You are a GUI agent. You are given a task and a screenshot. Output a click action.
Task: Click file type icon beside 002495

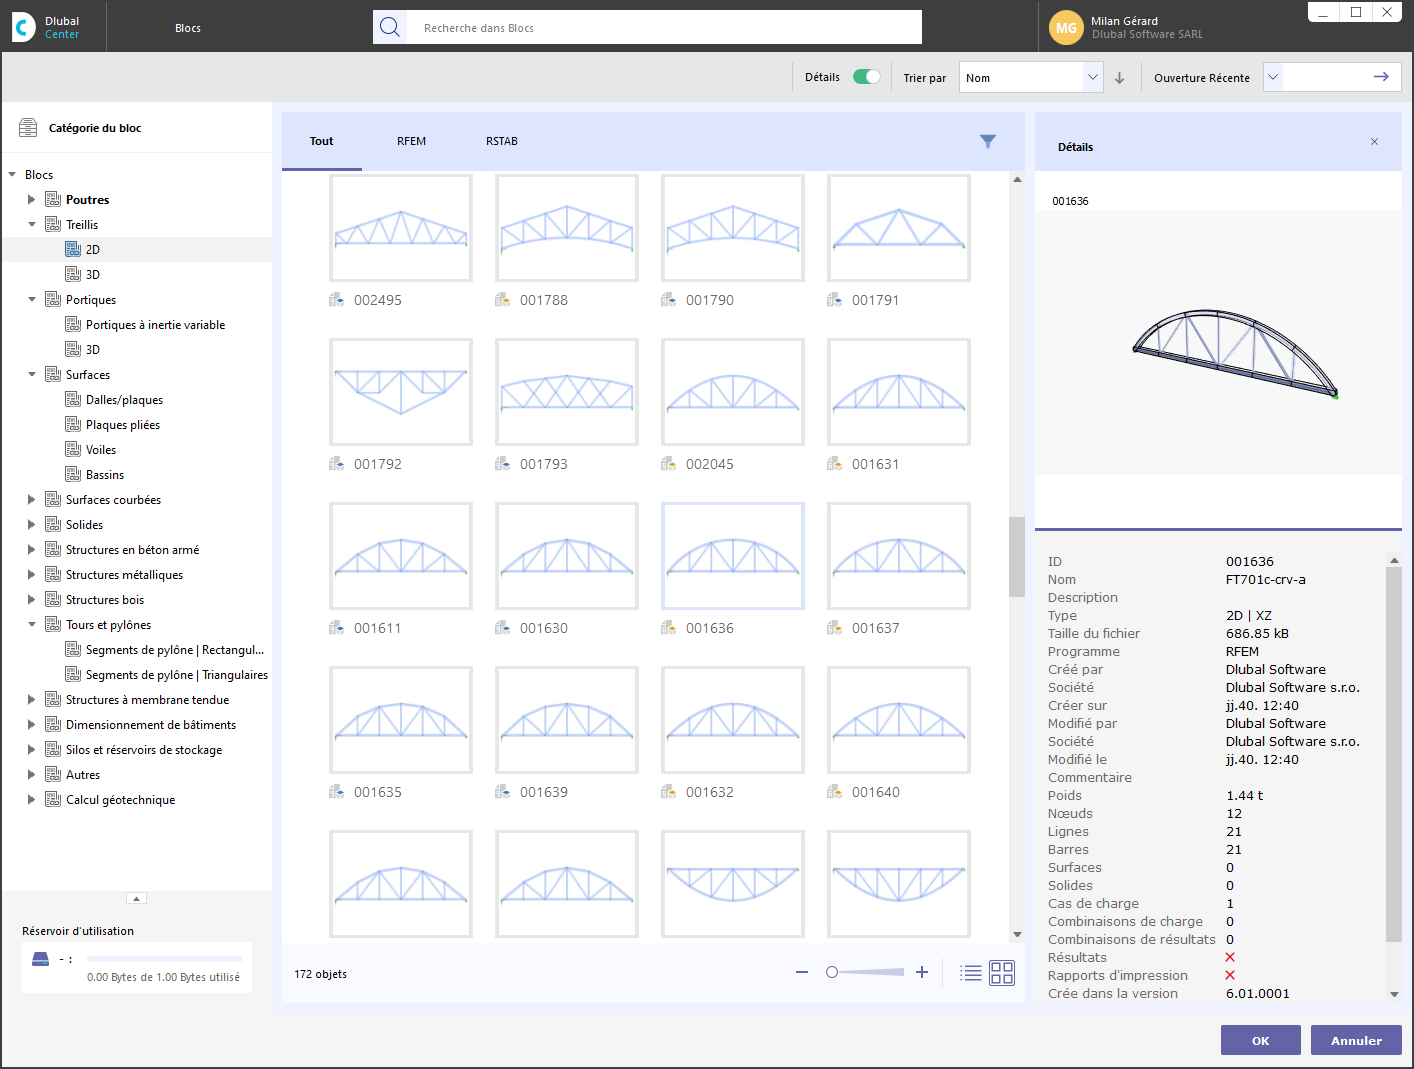[337, 300]
